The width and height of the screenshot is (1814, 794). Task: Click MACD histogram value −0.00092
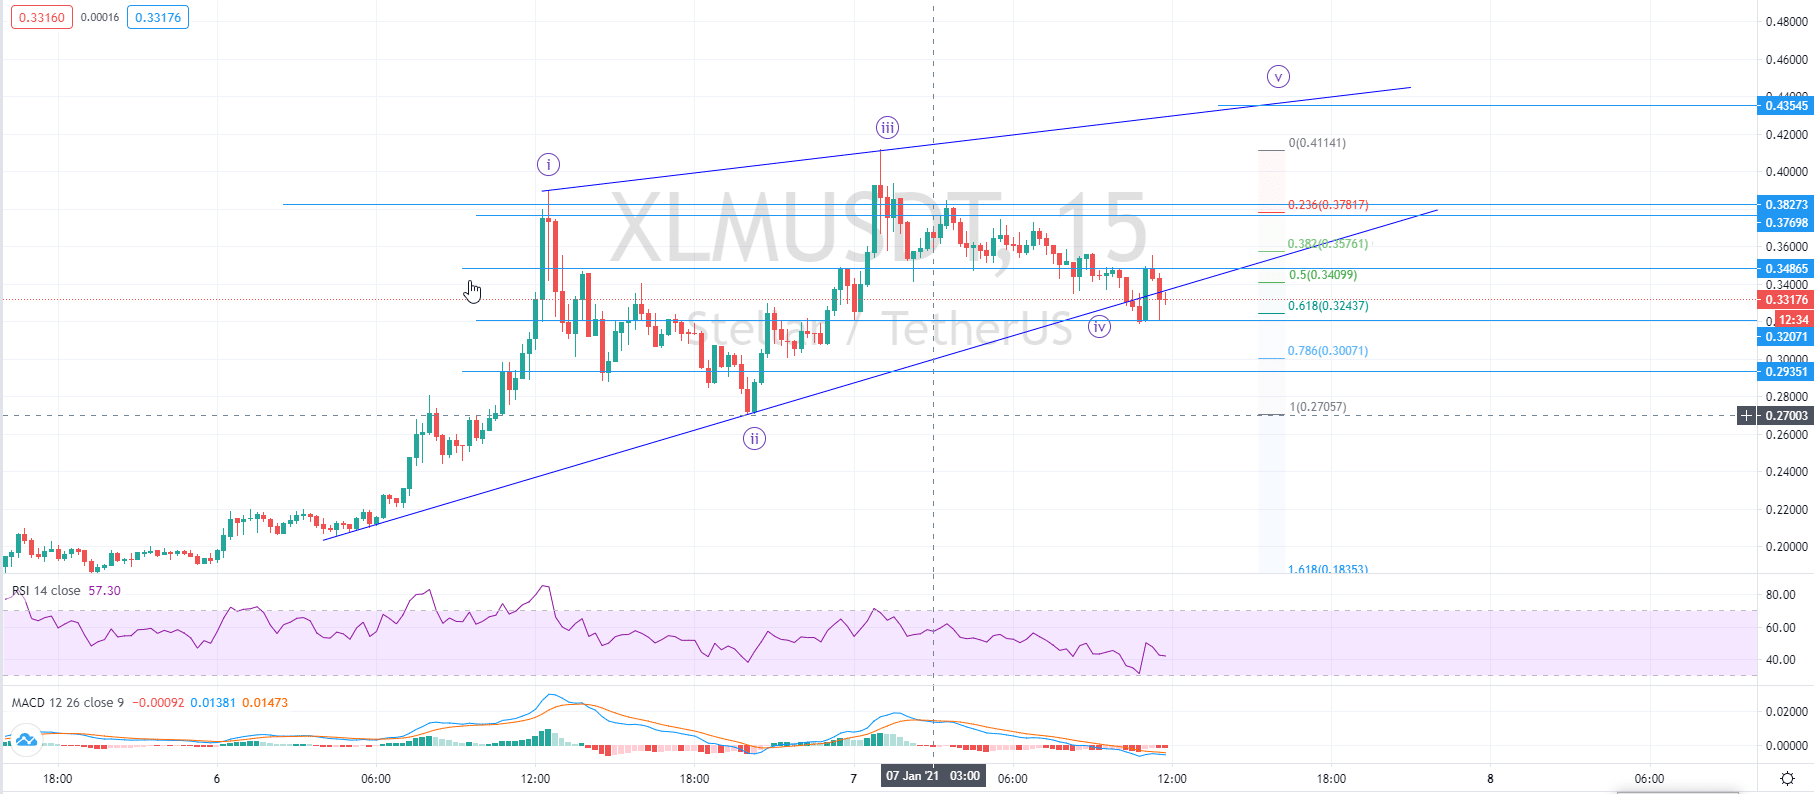[x=158, y=702]
